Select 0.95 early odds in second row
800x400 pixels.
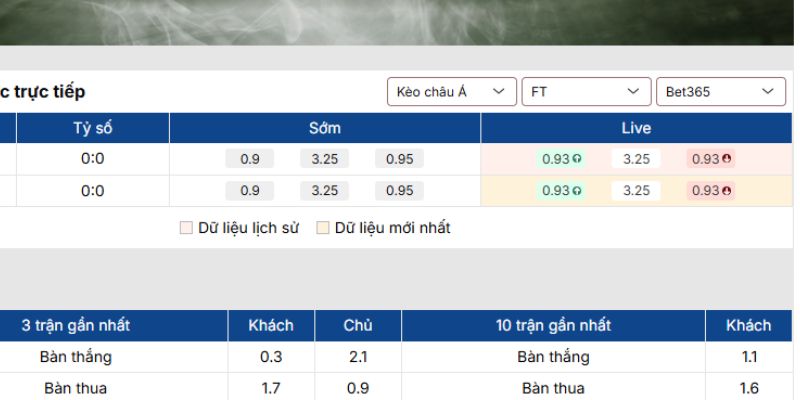tap(399, 191)
